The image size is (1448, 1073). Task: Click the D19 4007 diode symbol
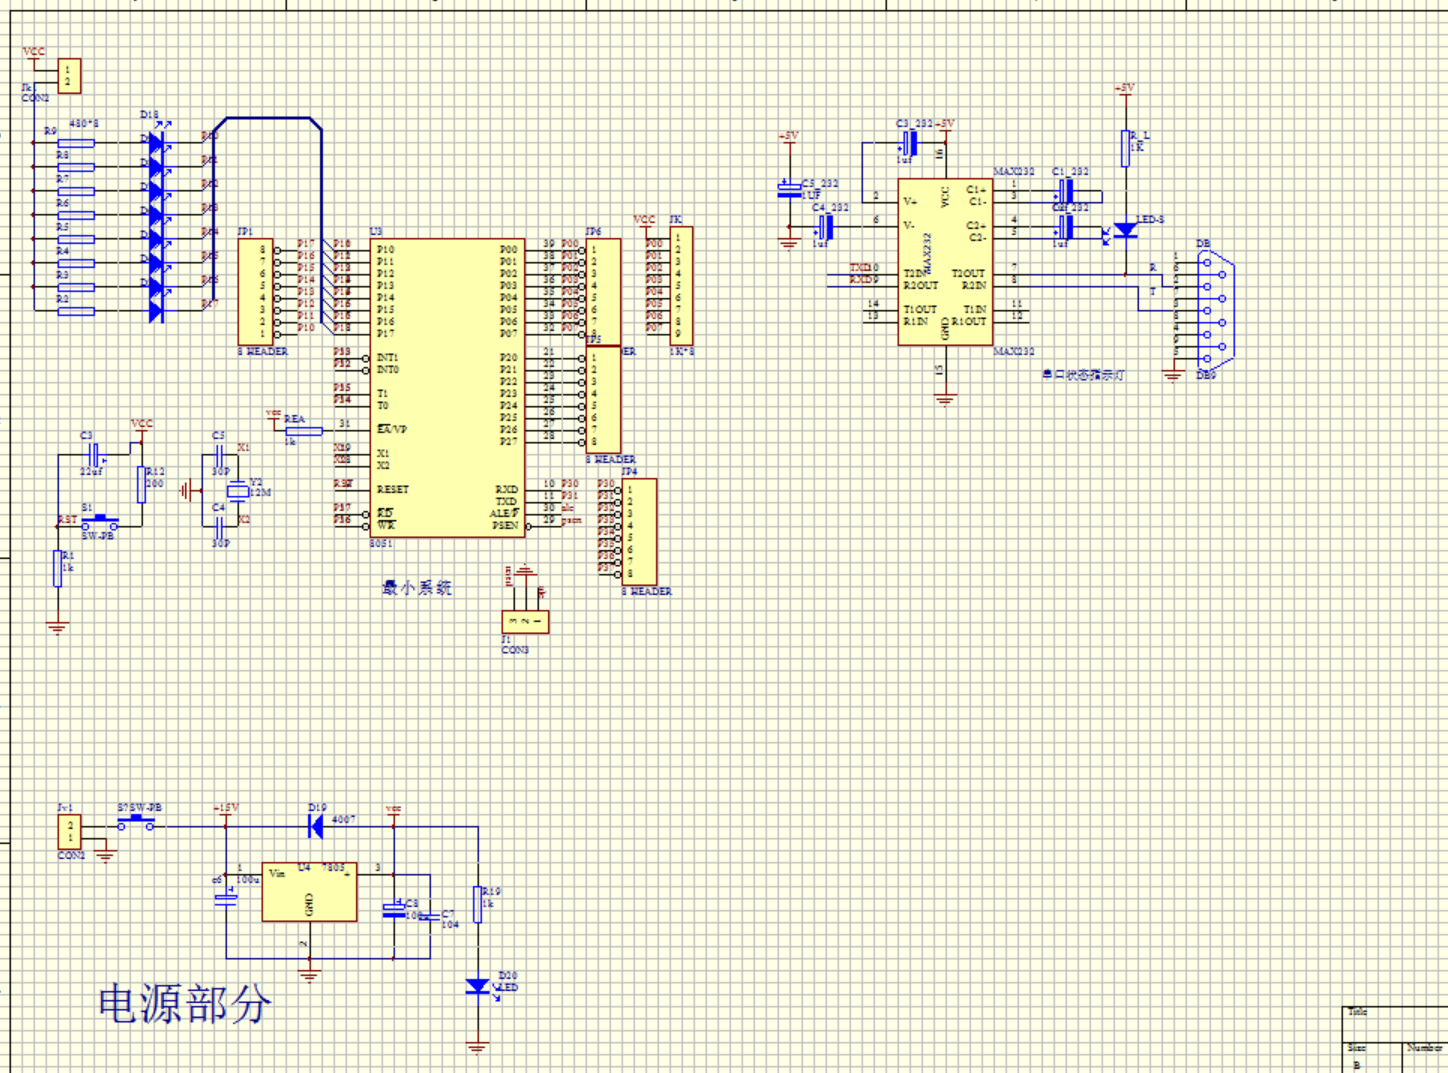click(x=315, y=826)
